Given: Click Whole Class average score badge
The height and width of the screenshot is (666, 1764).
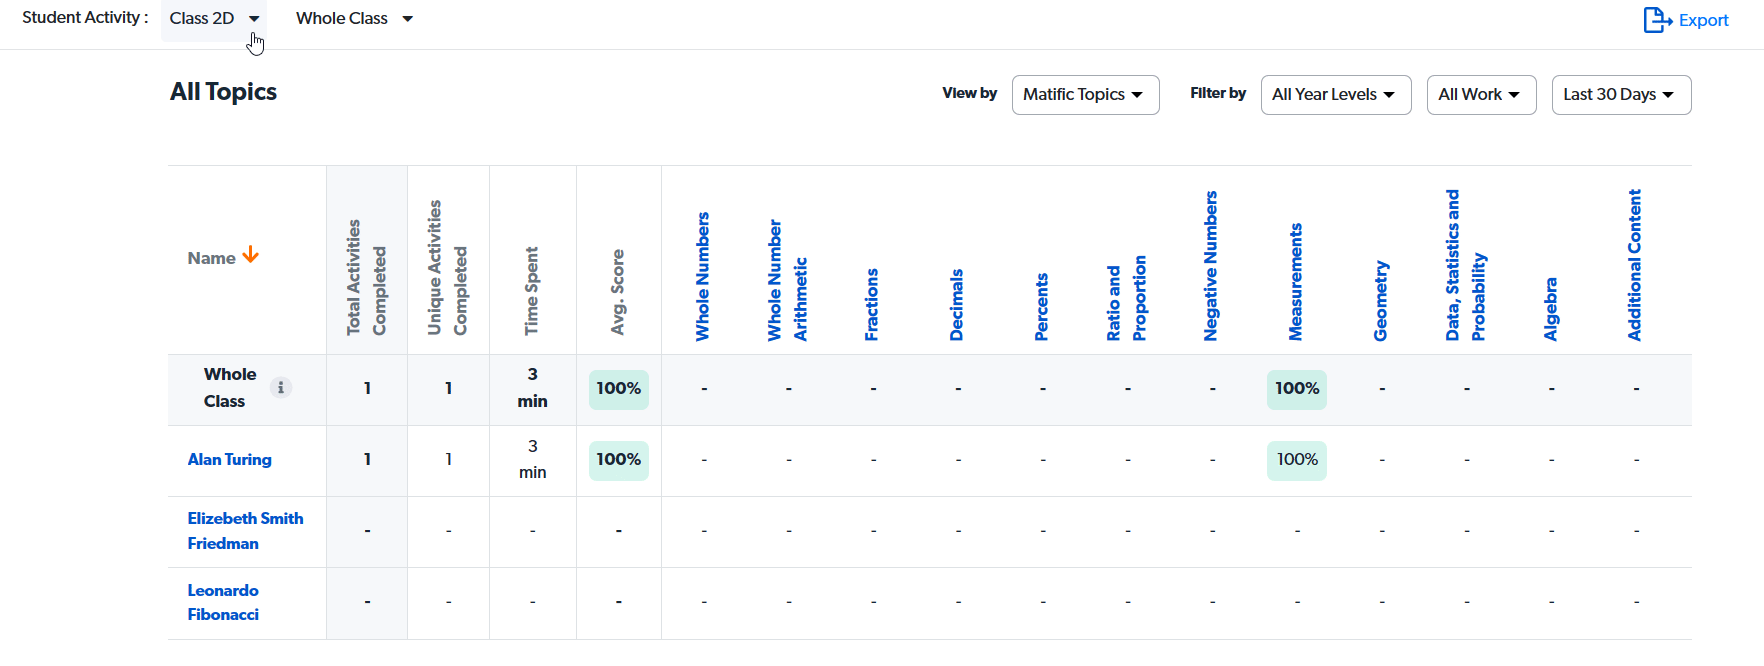Looking at the screenshot, I should point(618,389).
